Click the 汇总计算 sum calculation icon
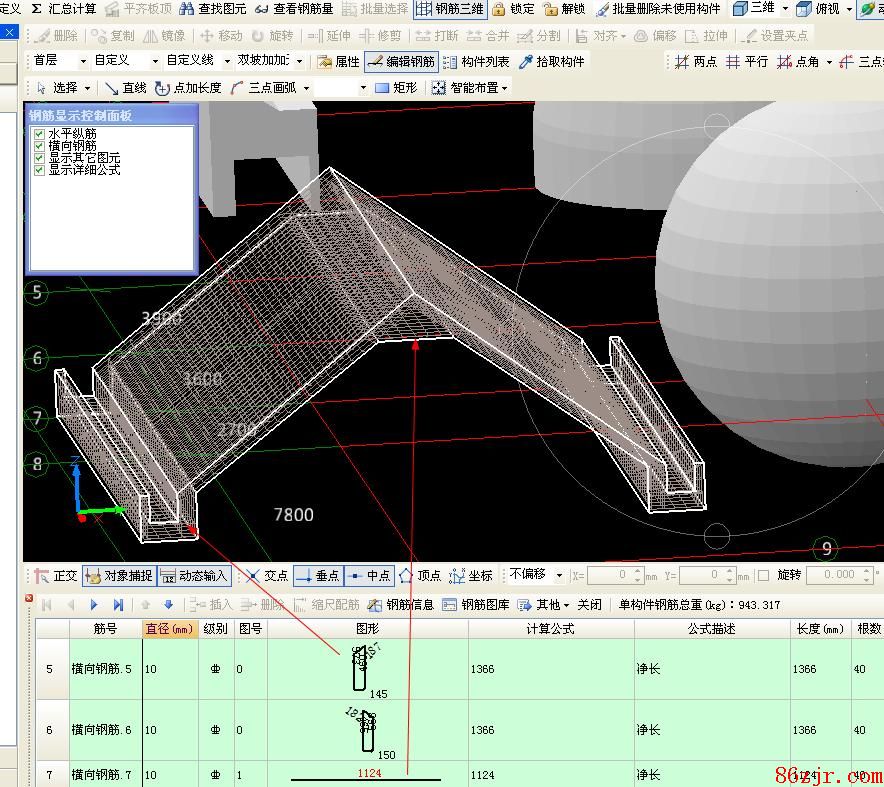This screenshot has width=884, height=787. point(37,9)
